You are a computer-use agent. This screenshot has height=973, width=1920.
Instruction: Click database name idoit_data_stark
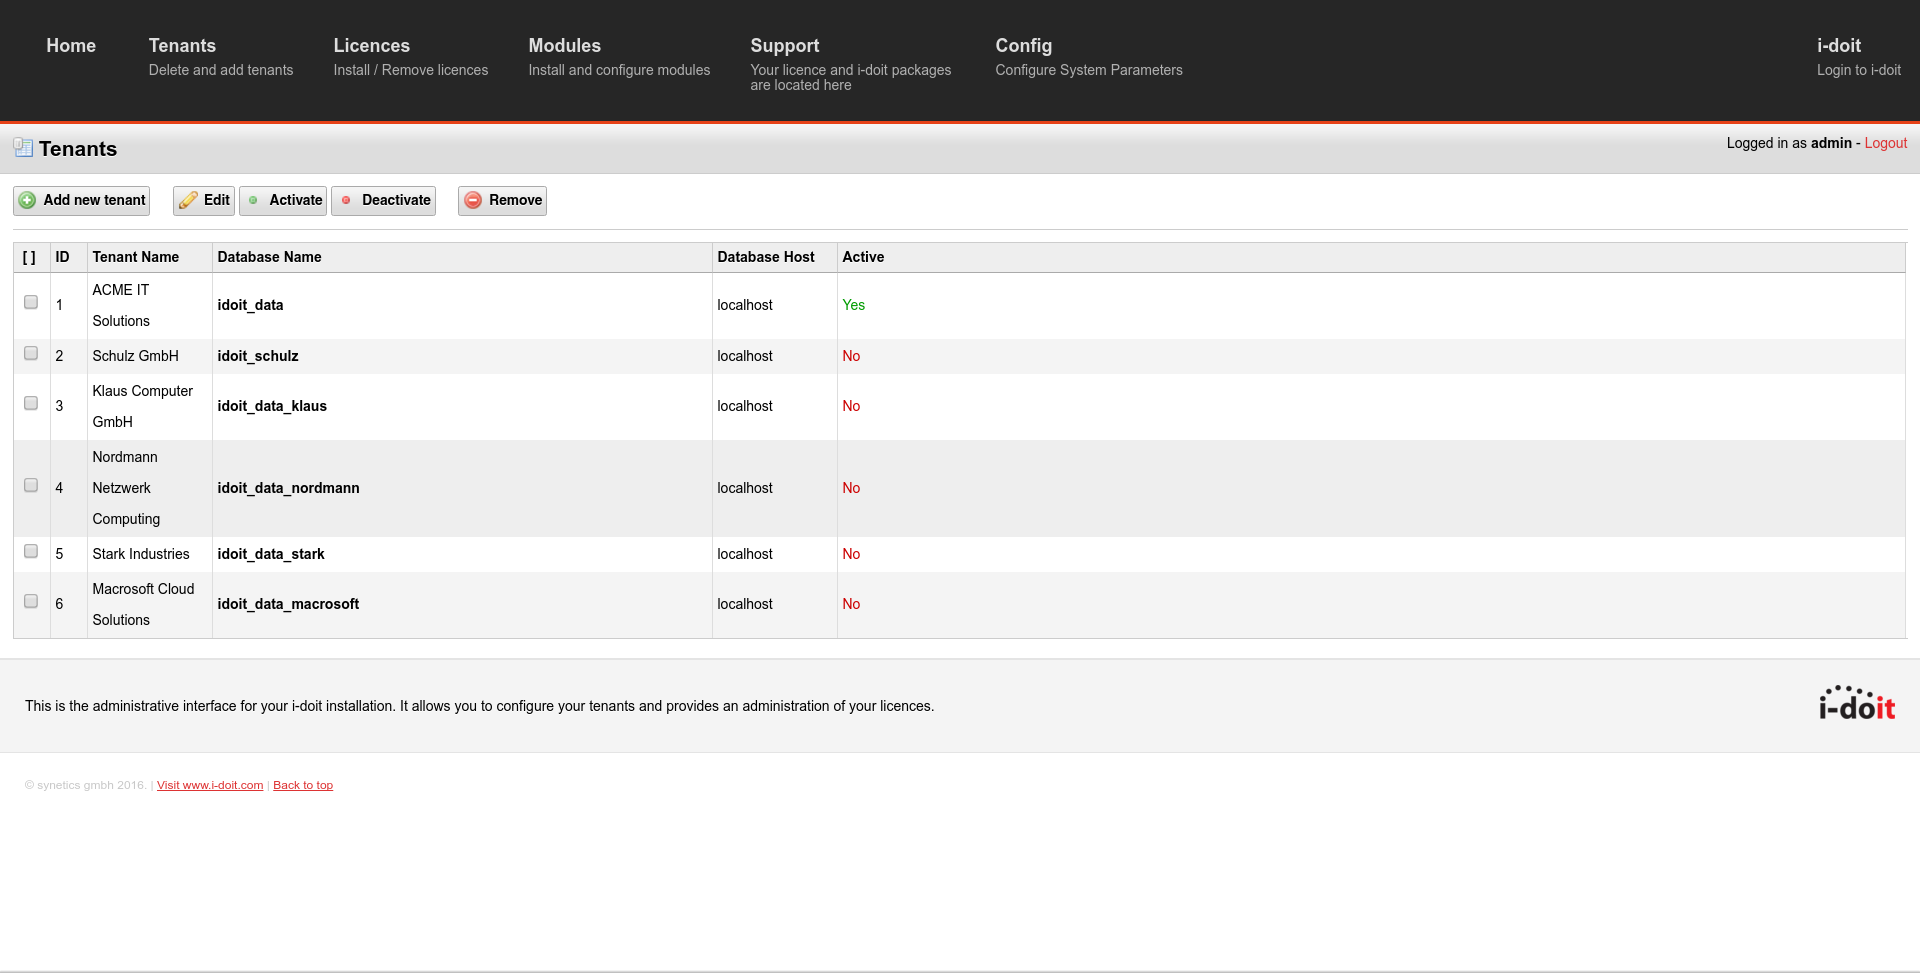click(x=271, y=554)
